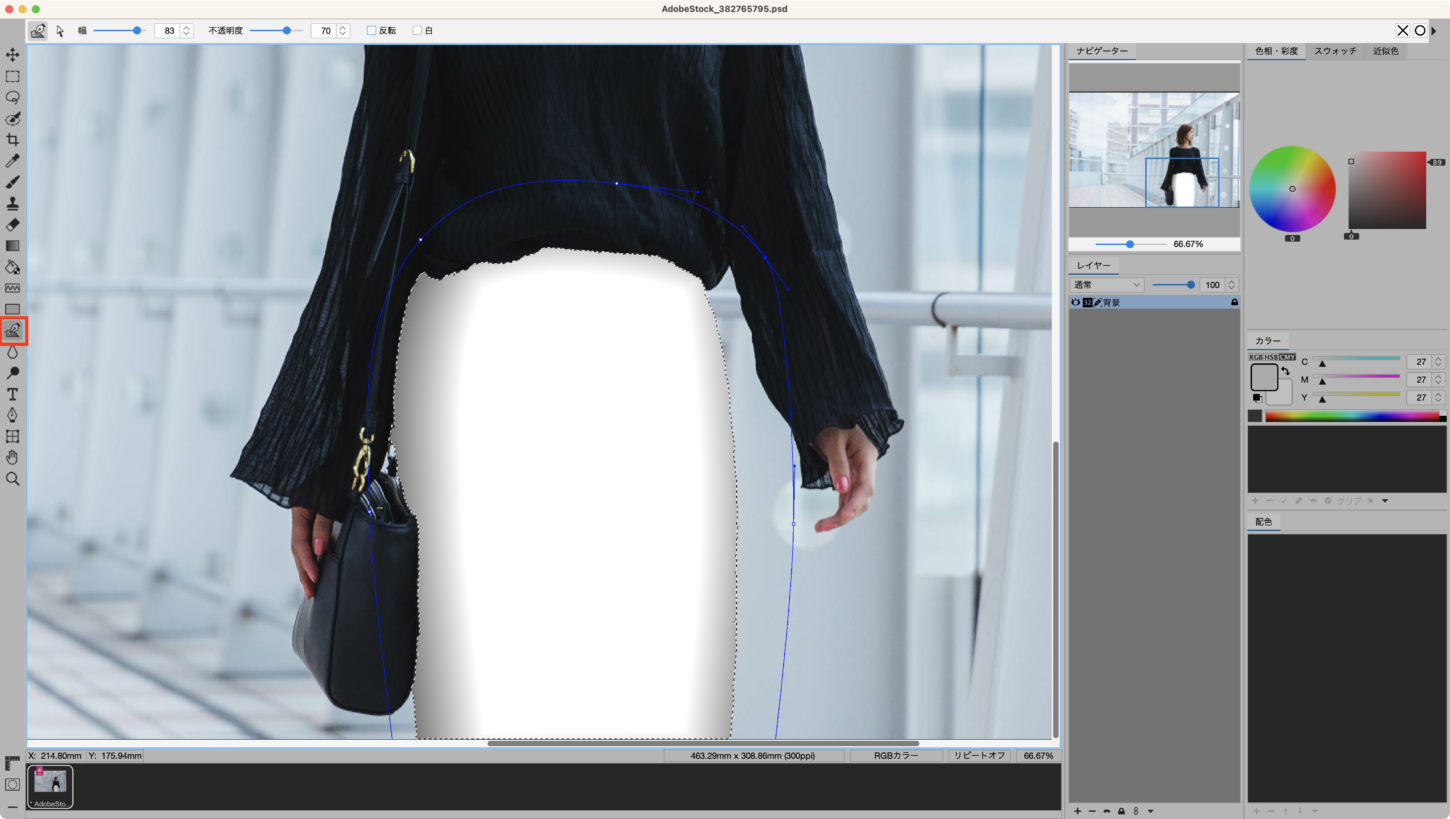This screenshot has height=819, width=1450.
Task: Select the Hand pan tool
Action: [x=12, y=457]
